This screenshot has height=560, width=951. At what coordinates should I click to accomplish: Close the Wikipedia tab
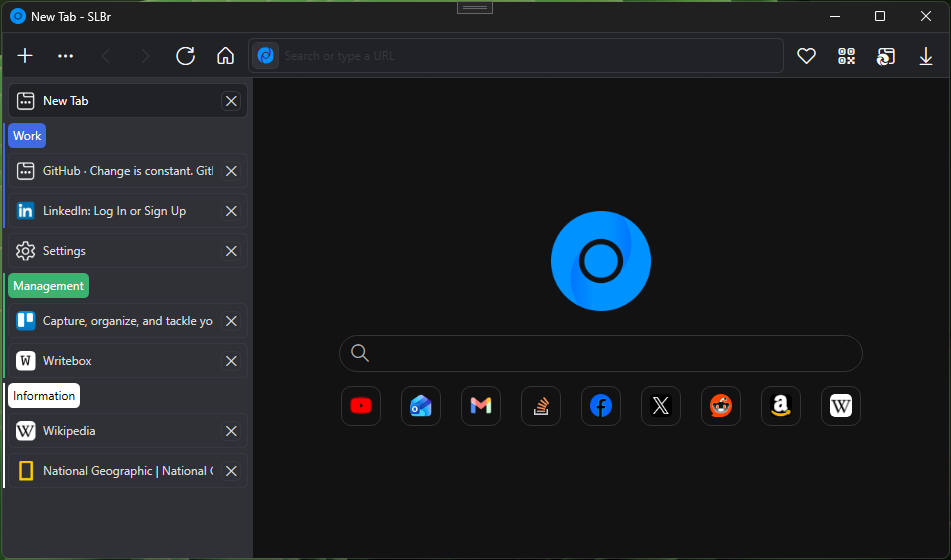coord(231,431)
